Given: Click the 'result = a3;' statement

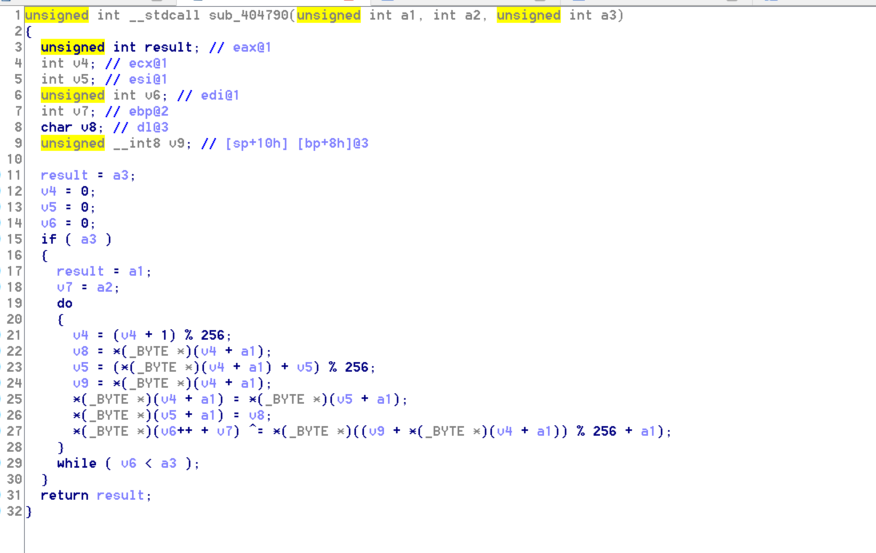Looking at the screenshot, I should point(88,175).
